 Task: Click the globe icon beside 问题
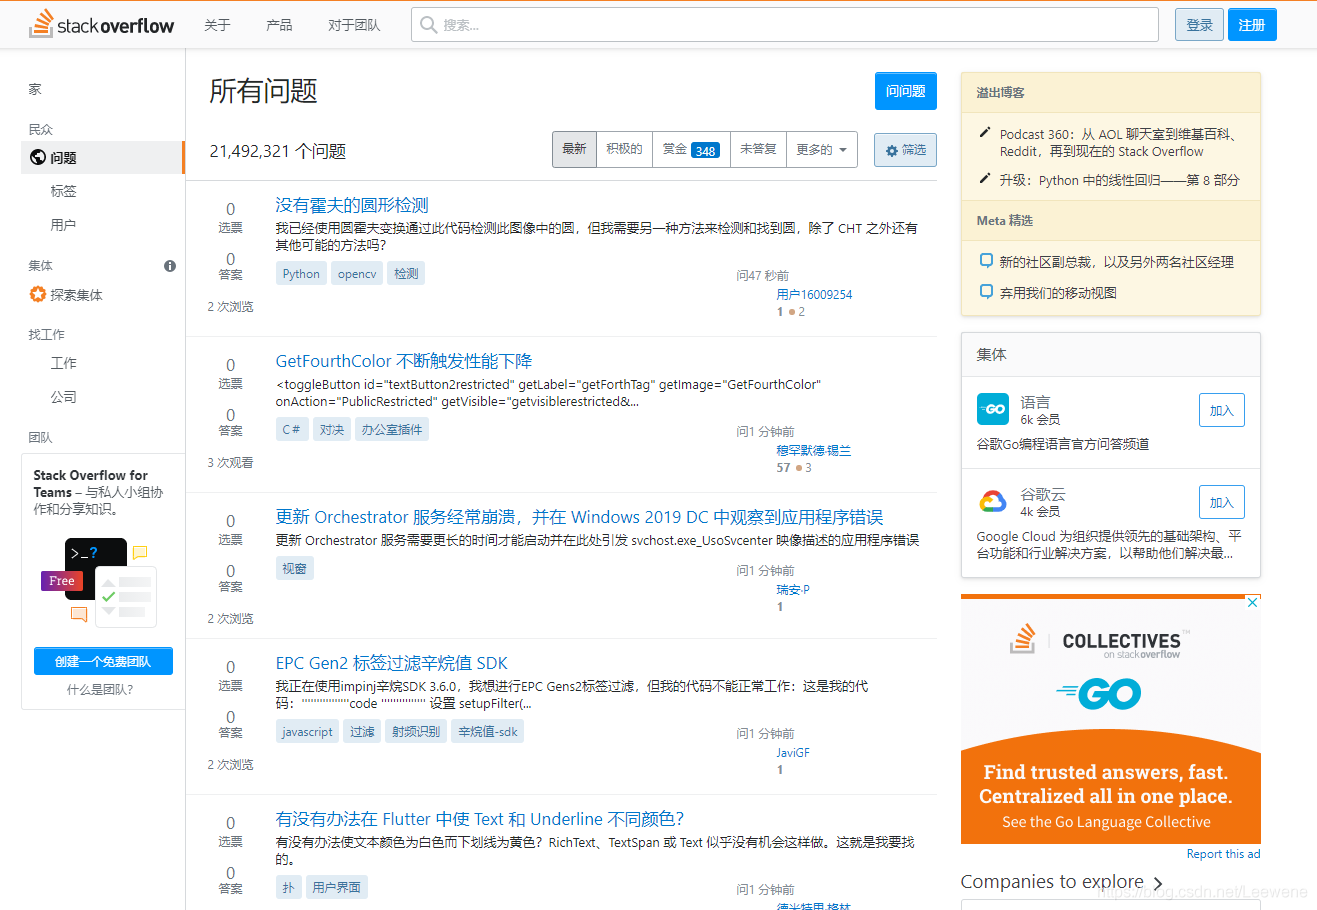[x=38, y=157]
